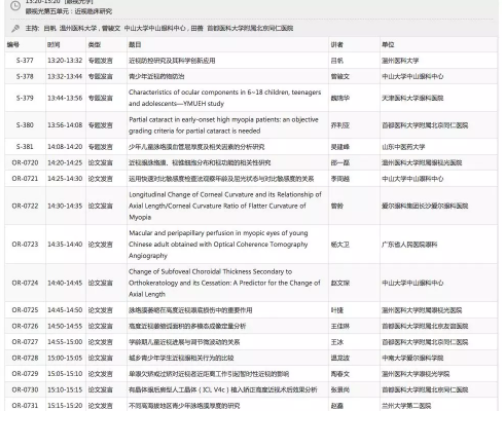Open the 'Longitudinal Change of Corneal Curvature' title
The image size is (502, 422).
pos(225,206)
